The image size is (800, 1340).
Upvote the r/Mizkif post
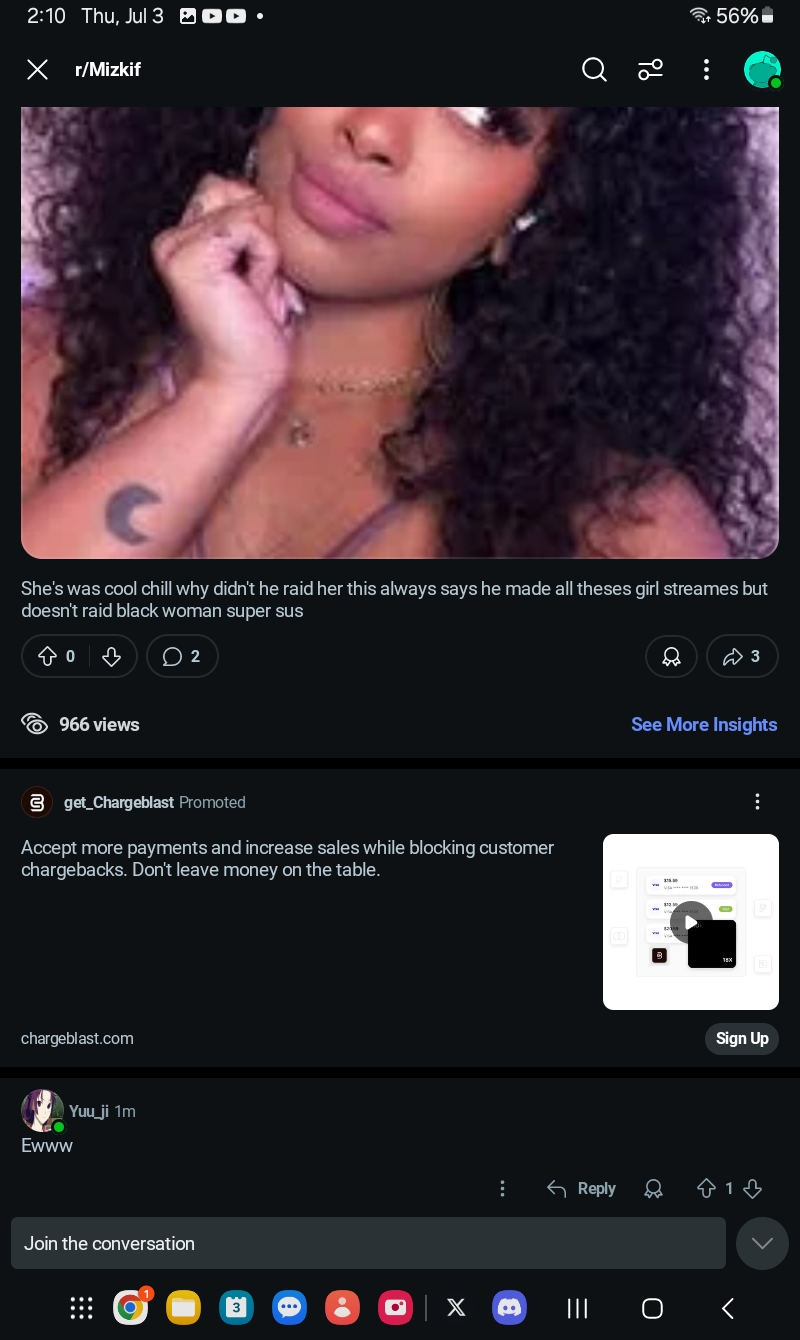(x=47, y=657)
